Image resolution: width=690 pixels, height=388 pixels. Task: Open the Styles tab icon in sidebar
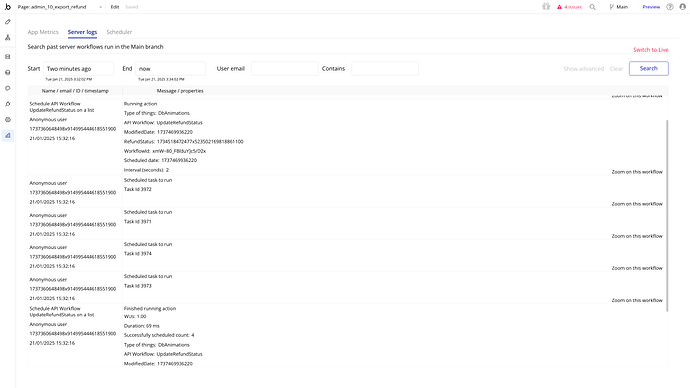7,88
